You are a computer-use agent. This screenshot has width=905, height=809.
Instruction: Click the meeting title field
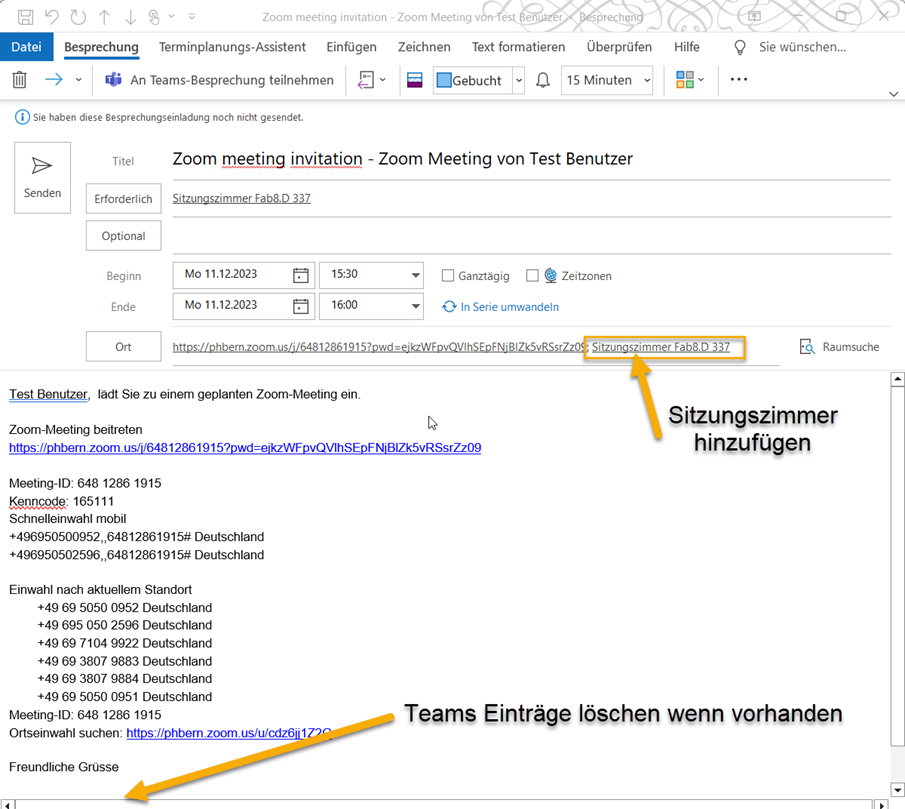point(531,159)
